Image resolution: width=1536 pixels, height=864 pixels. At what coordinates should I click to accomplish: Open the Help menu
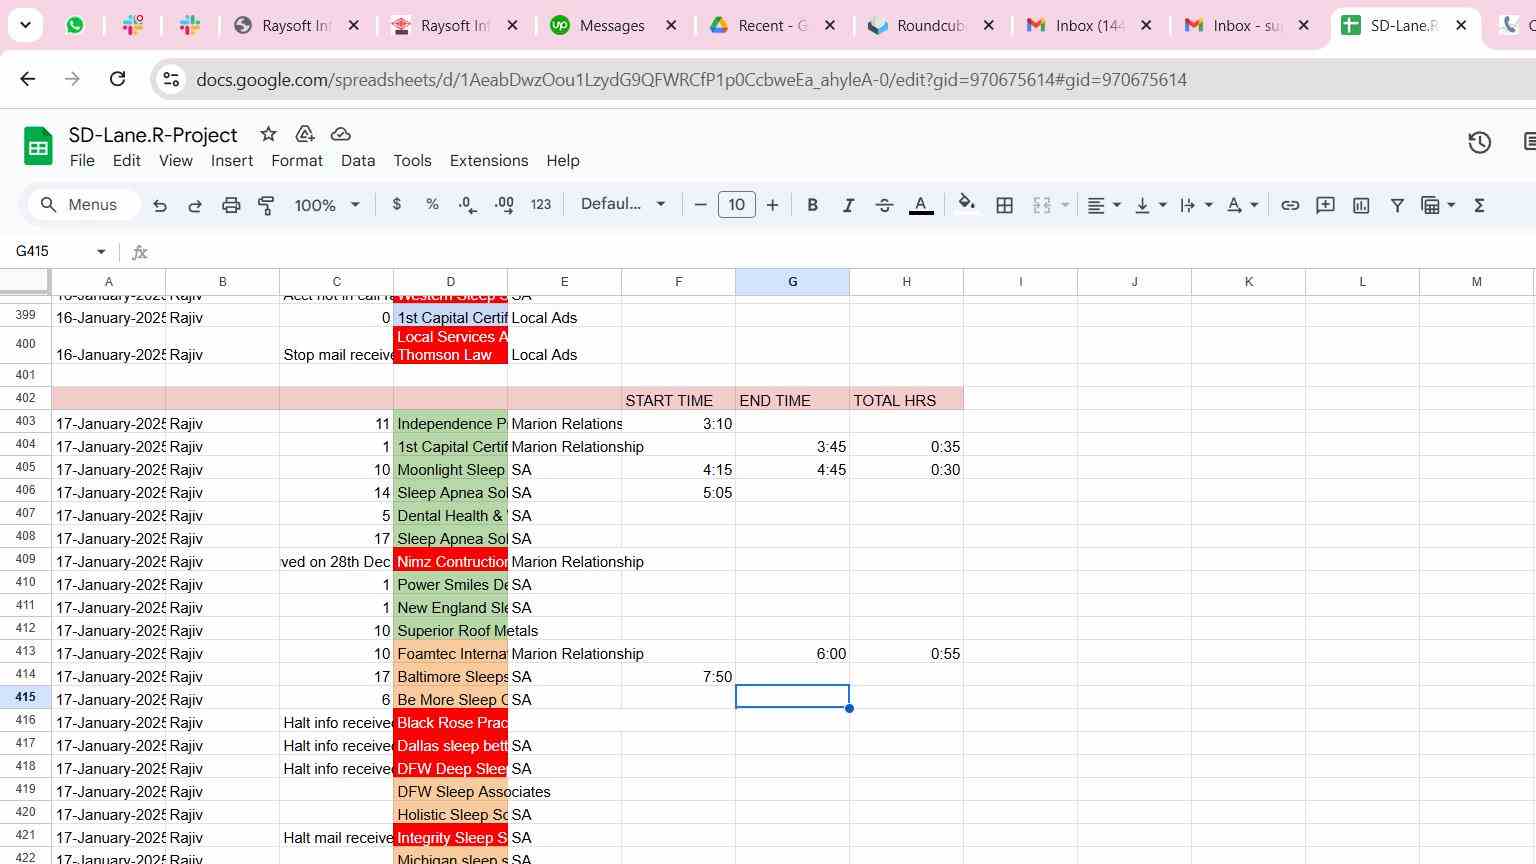[x=563, y=161]
